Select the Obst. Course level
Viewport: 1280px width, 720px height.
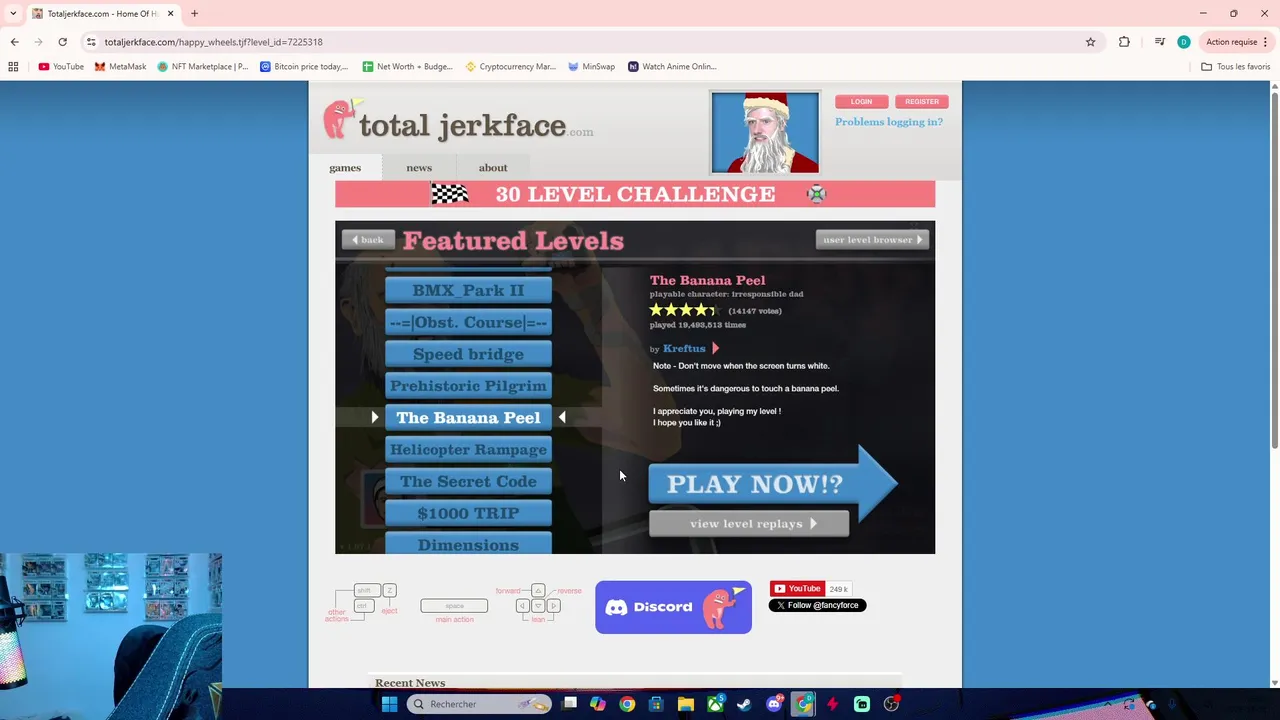pyautogui.click(x=468, y=322)
